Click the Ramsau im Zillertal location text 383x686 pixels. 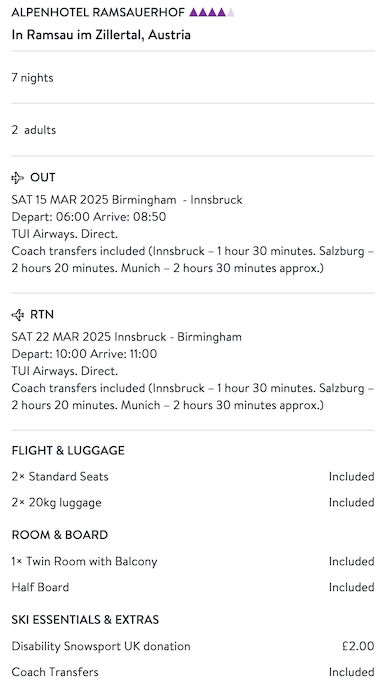point(101,35)
